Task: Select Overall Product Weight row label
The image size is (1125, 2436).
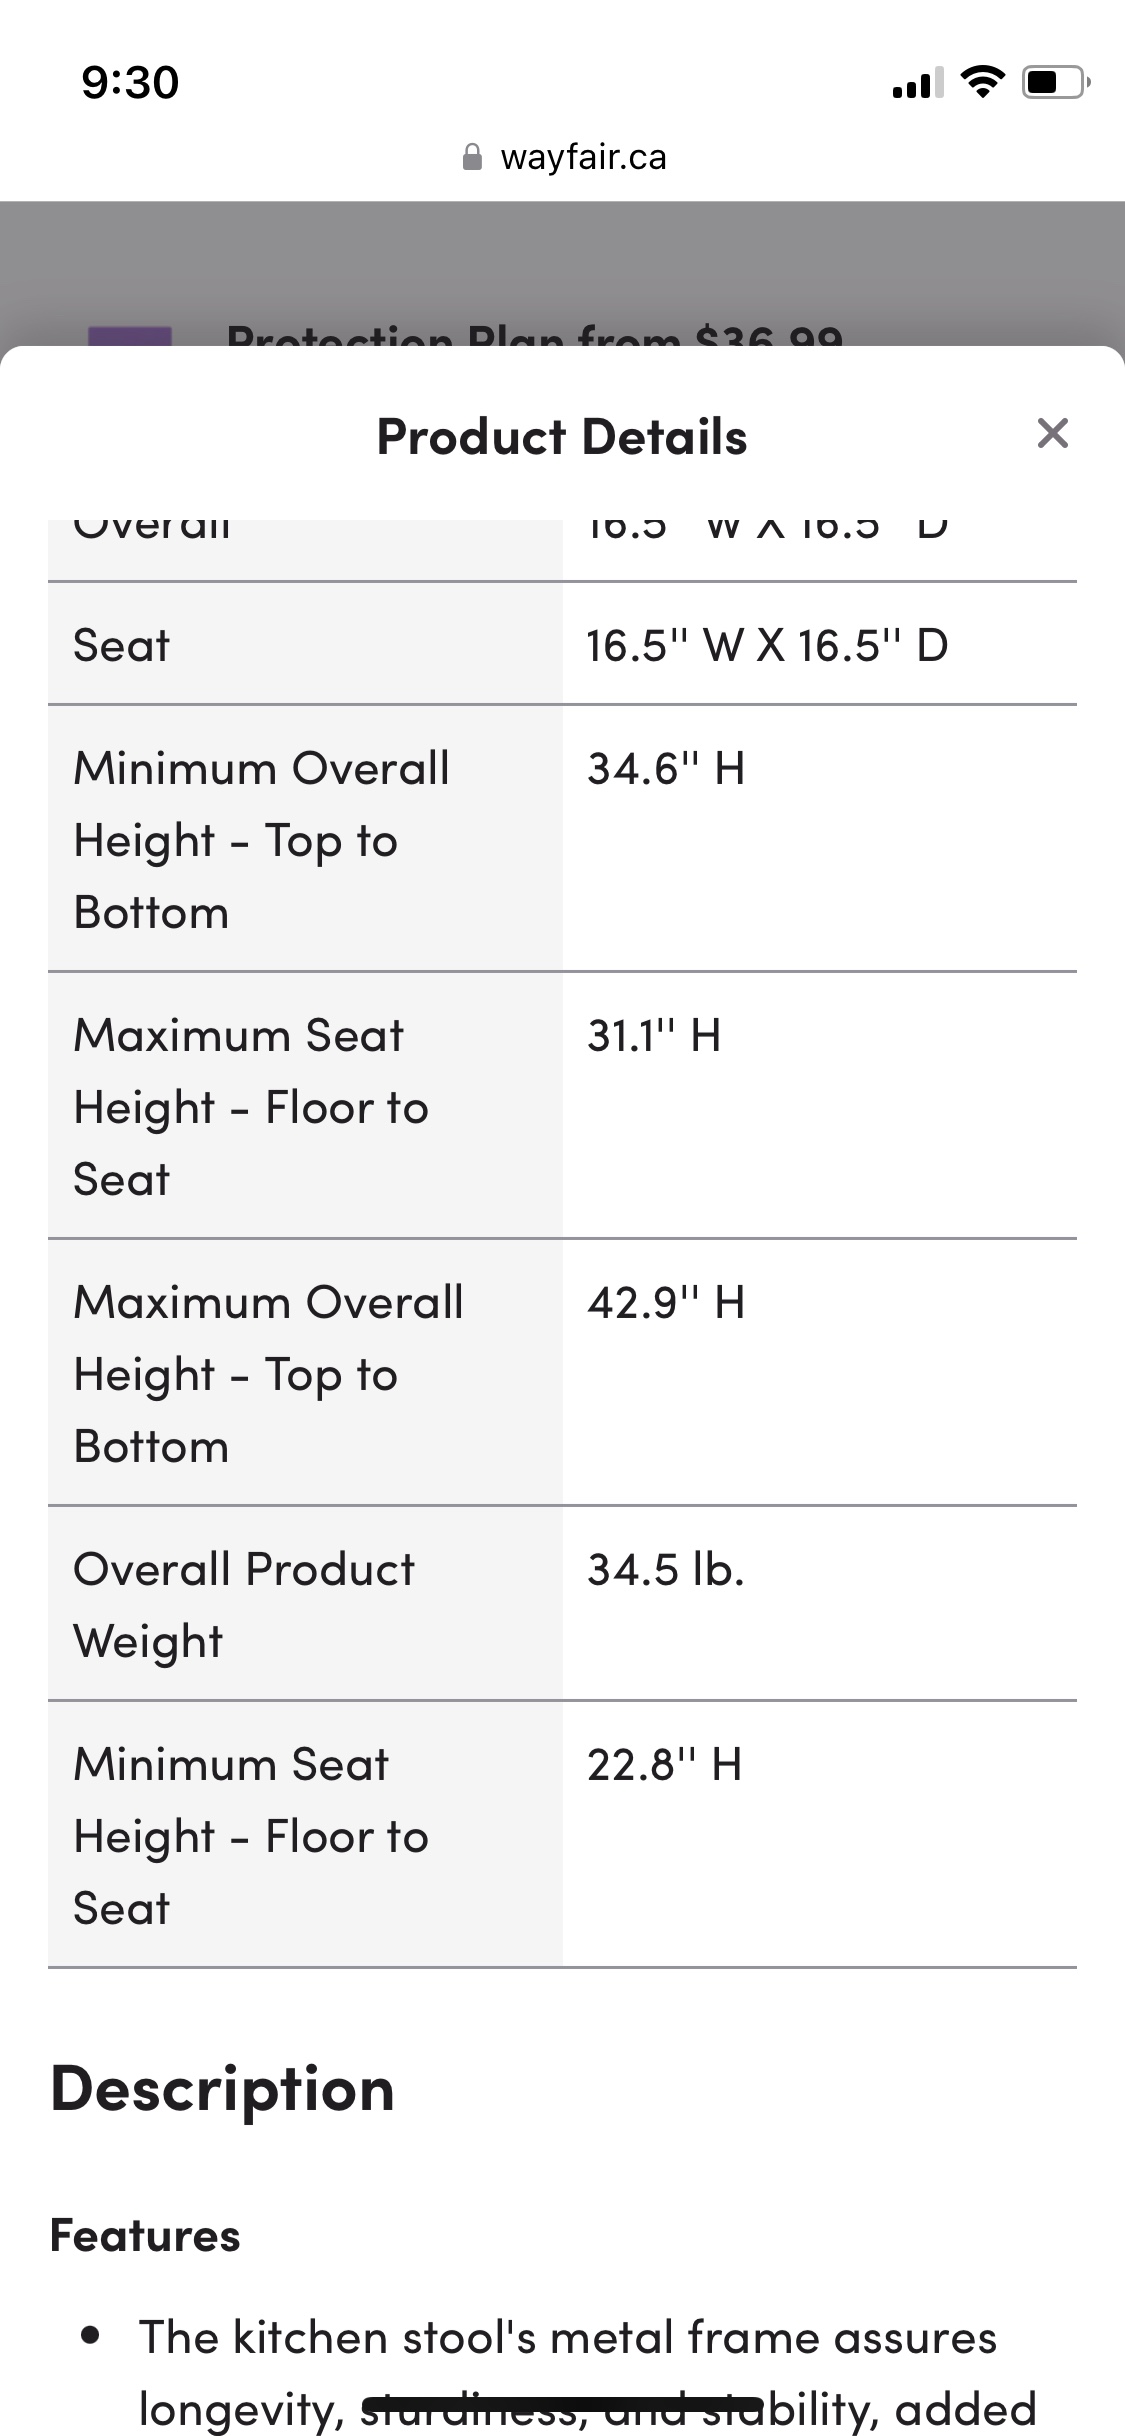Action: pos(244,1605)
